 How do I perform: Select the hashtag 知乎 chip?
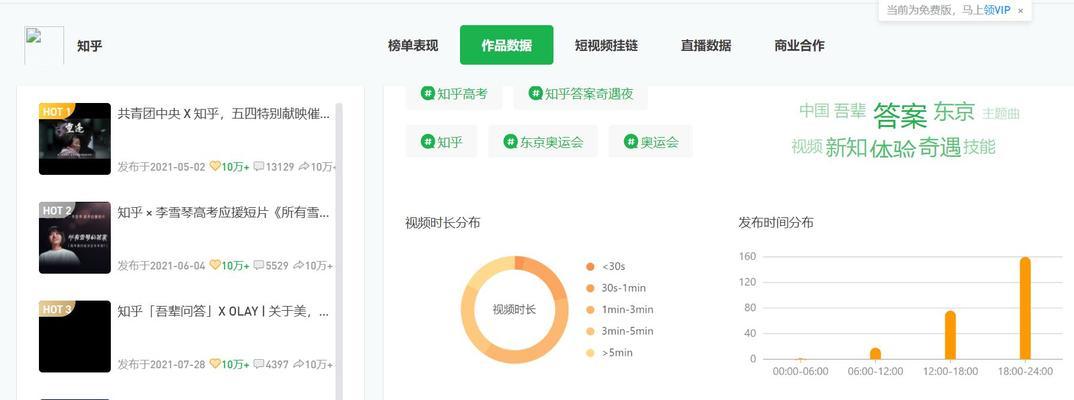(x=441, y=141)
